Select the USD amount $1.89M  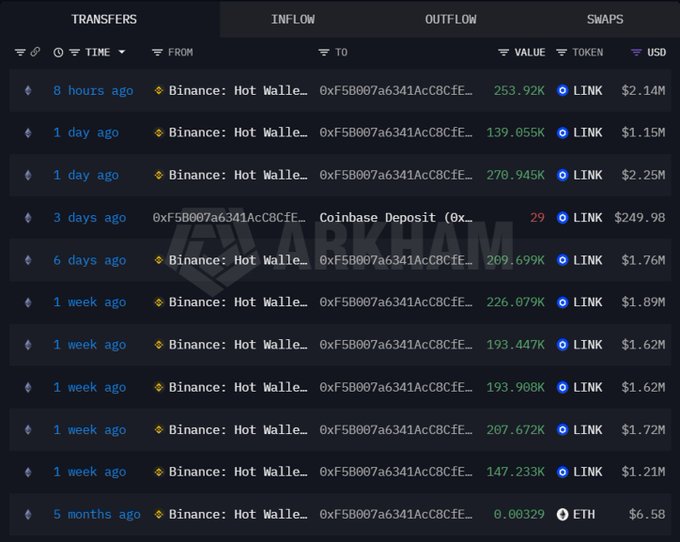tap(643, 302)
